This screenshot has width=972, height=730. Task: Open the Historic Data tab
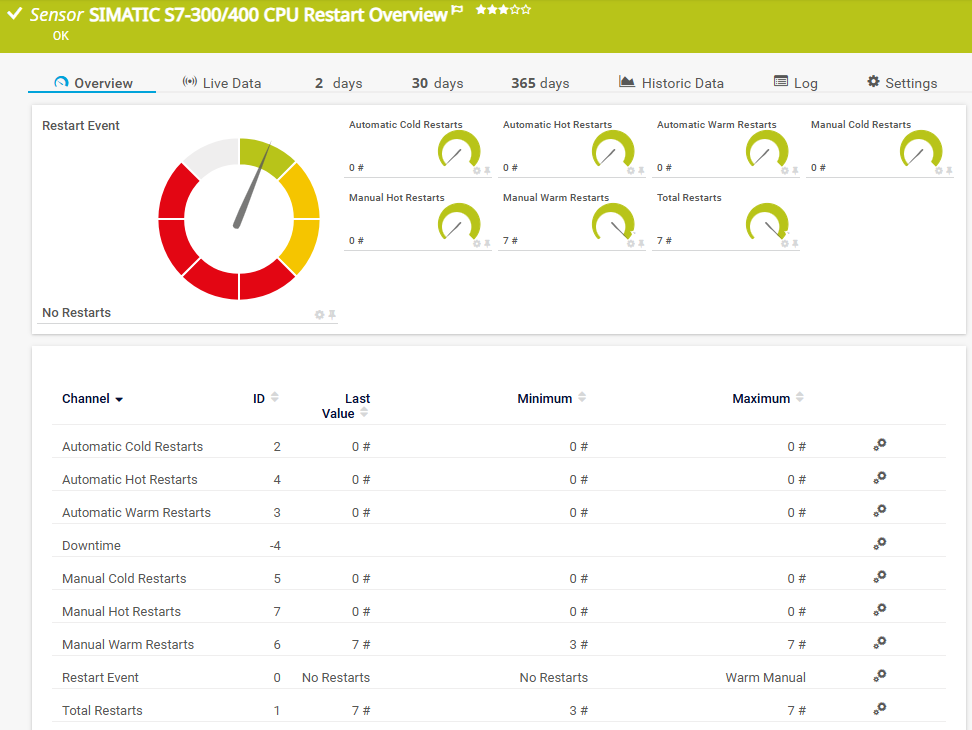pyautogui.click(x=671, y=83)
